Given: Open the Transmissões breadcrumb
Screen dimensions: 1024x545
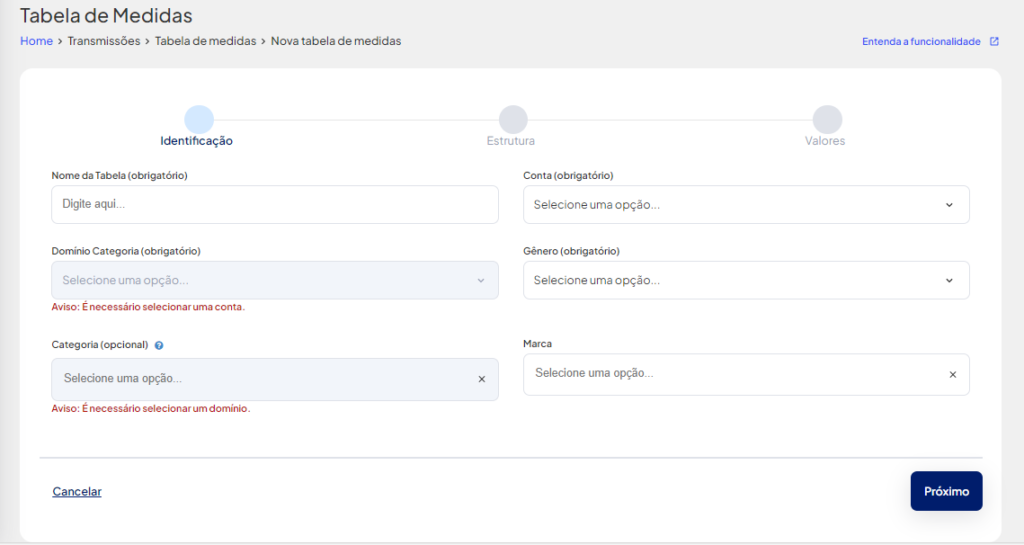Looking at the screenshot, I should (x=104, y=40).
